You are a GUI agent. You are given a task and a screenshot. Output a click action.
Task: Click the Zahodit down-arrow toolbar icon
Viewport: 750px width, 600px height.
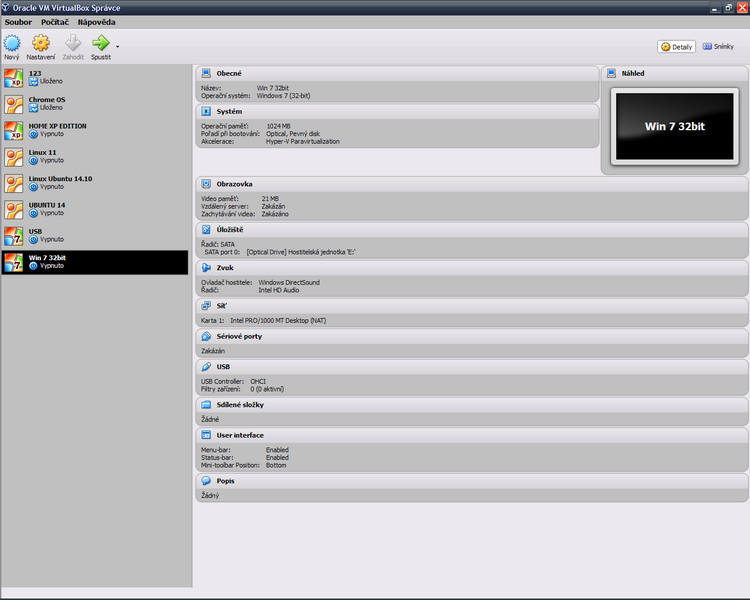point(73,43)
